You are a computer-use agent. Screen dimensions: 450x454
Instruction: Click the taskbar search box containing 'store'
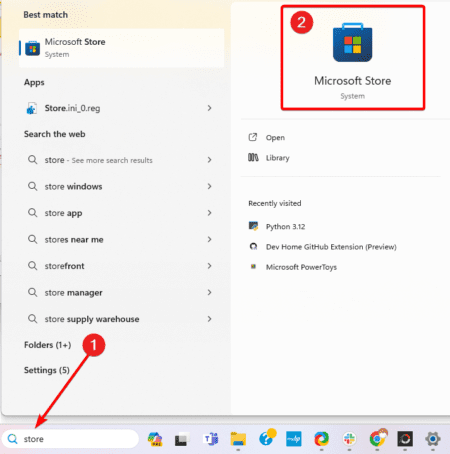point(70,439)
